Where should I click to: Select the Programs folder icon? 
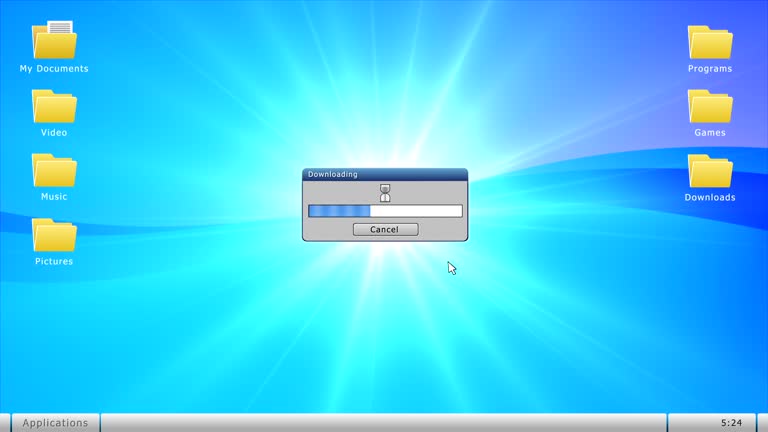710,42
